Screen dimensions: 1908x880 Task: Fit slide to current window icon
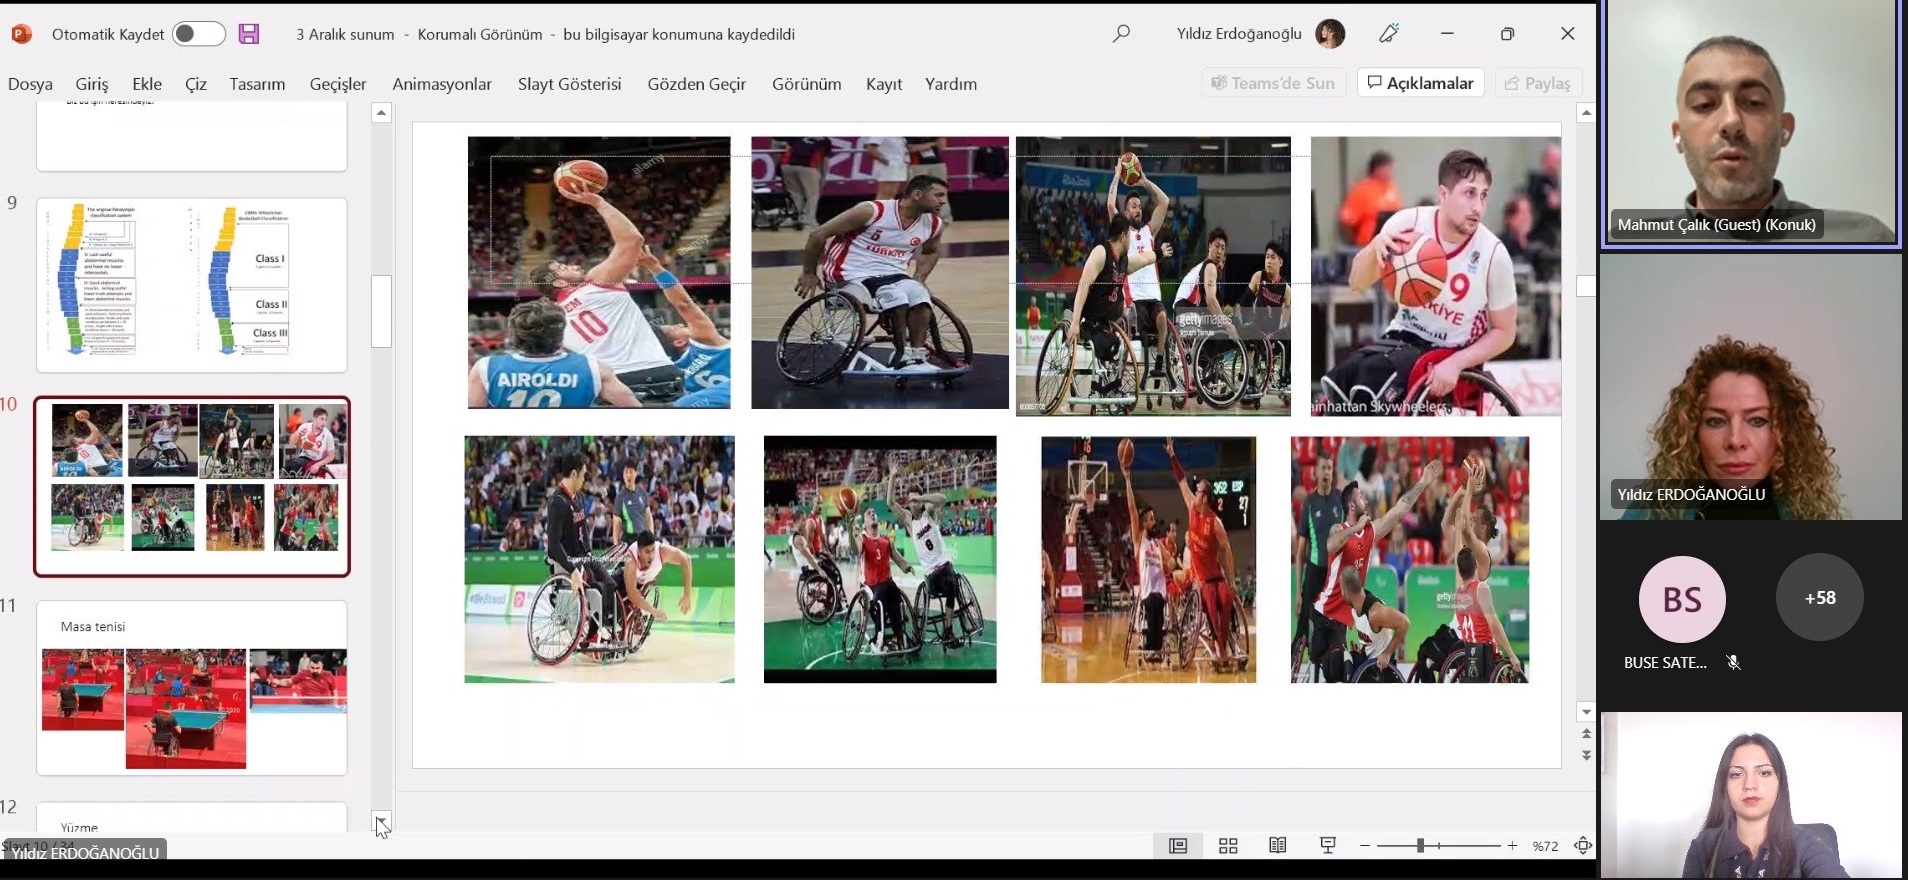(1583, 846)
